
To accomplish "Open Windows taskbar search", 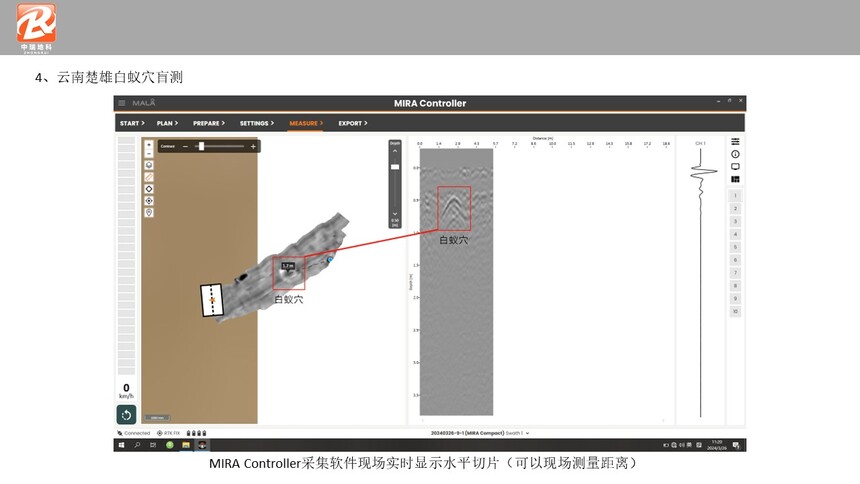I will [x=137, y=445].
